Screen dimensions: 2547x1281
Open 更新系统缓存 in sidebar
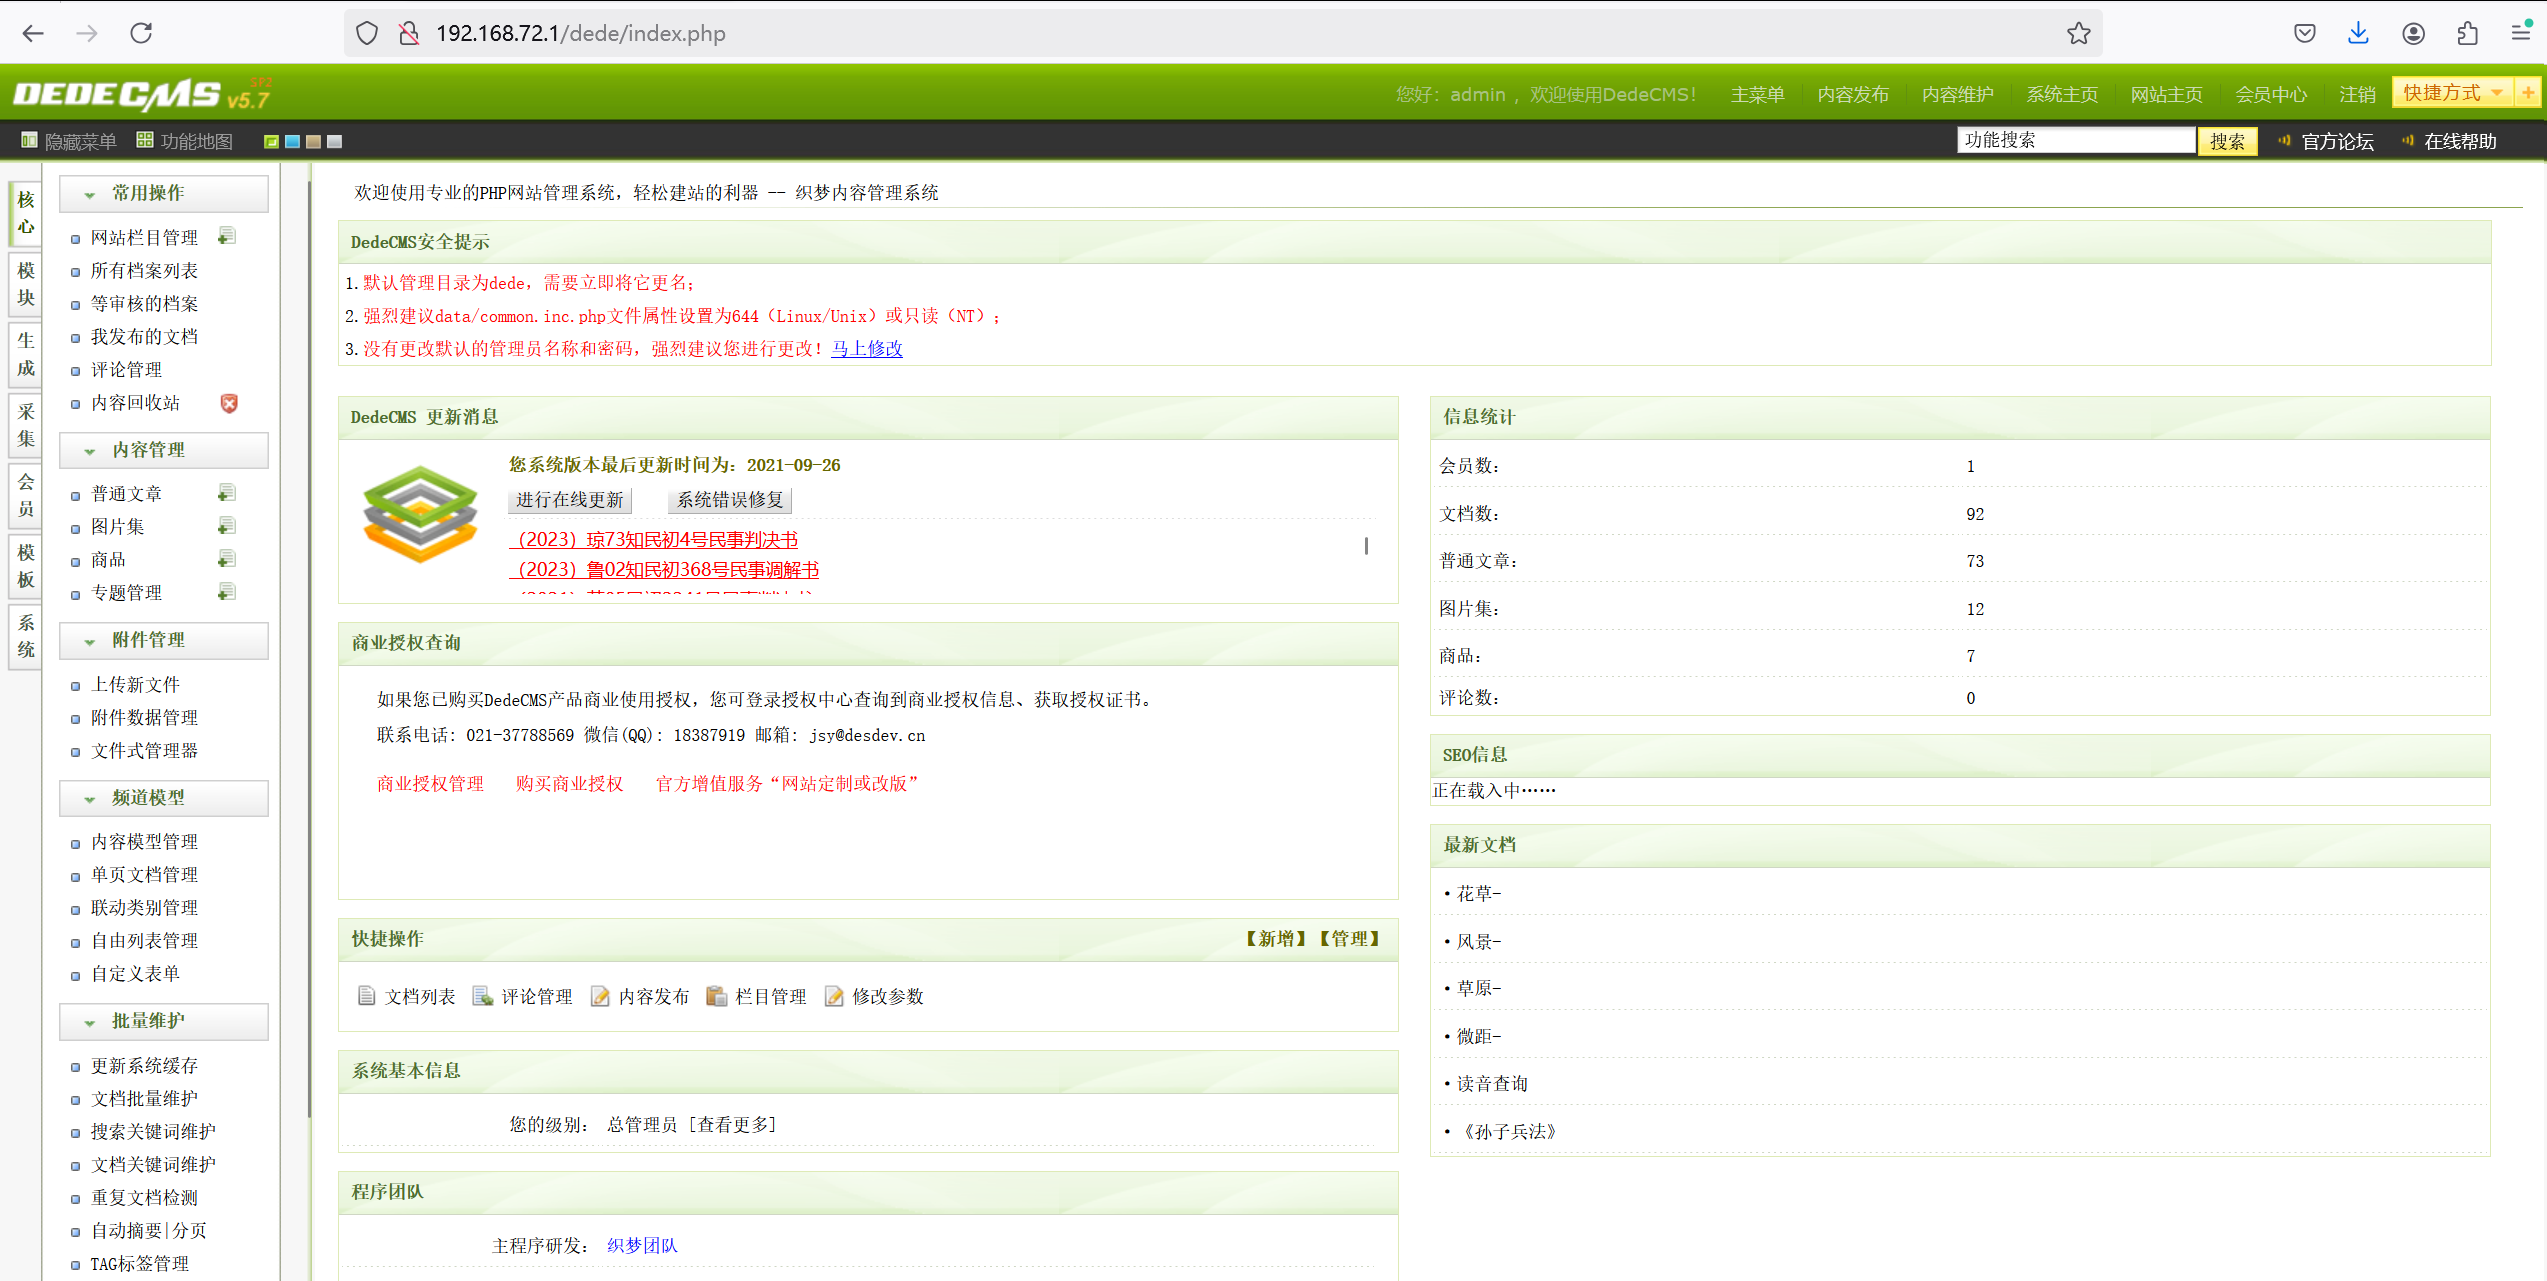144,1065
